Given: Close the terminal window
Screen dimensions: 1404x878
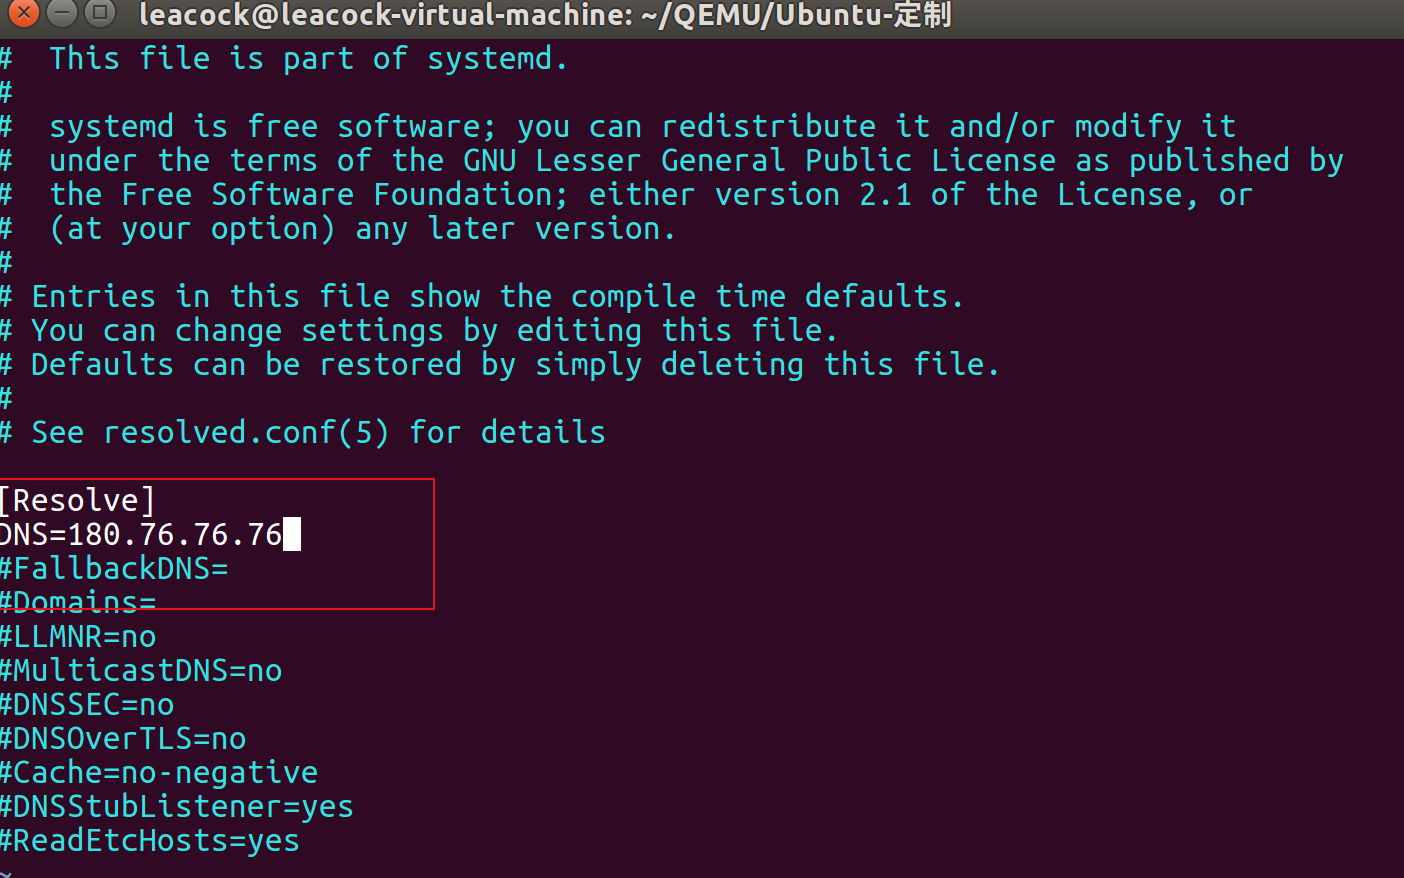Looking at the screenshot, I should pos(23,14).
